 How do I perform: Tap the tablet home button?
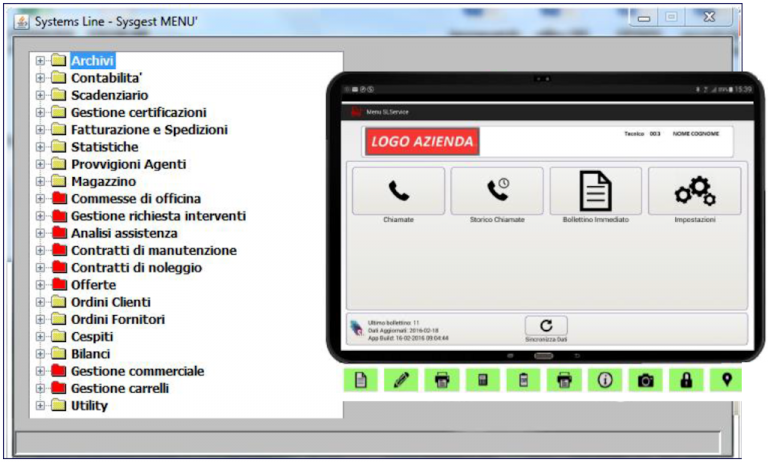tap(544, 356)
